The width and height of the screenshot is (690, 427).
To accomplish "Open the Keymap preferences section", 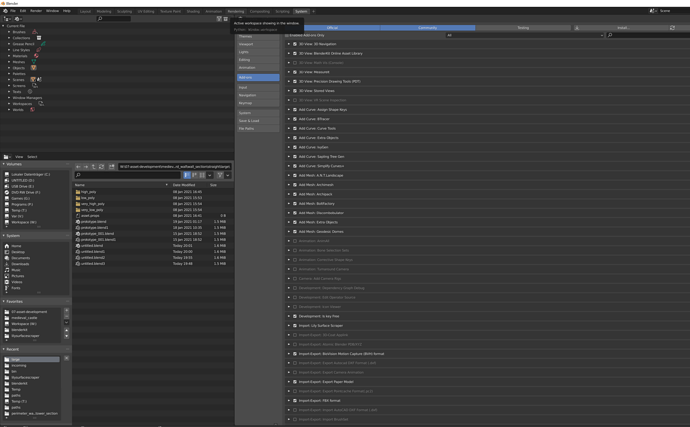I will (x=258, y=103).
